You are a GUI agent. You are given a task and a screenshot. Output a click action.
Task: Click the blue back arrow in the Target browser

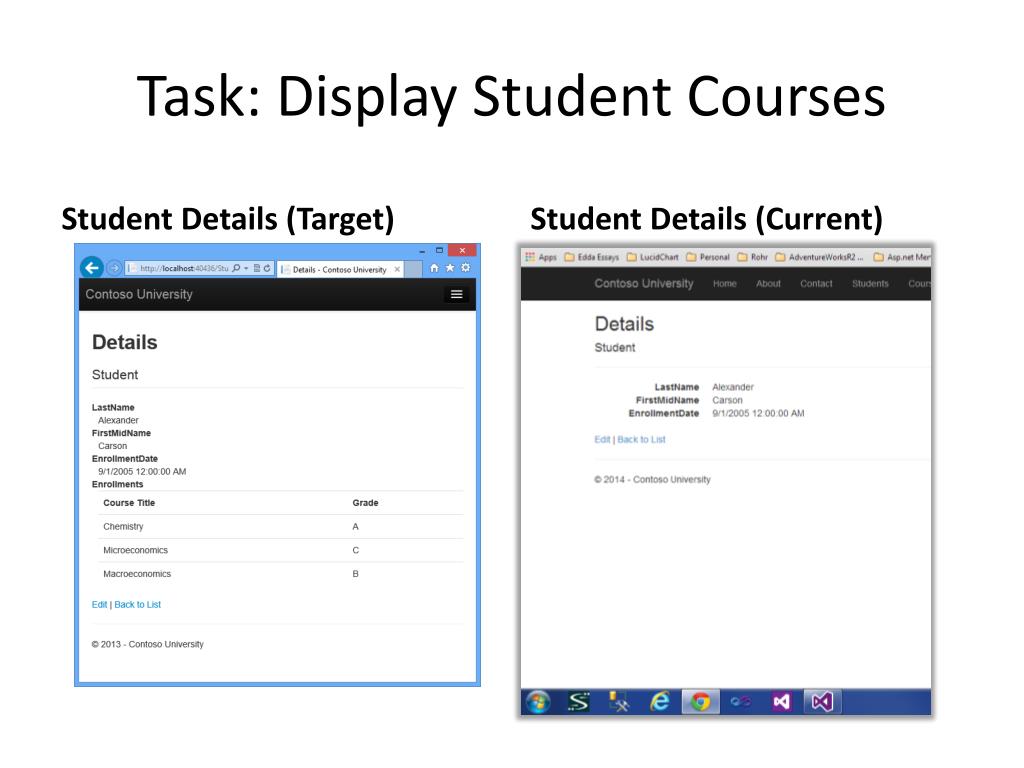tap(92, 267)
